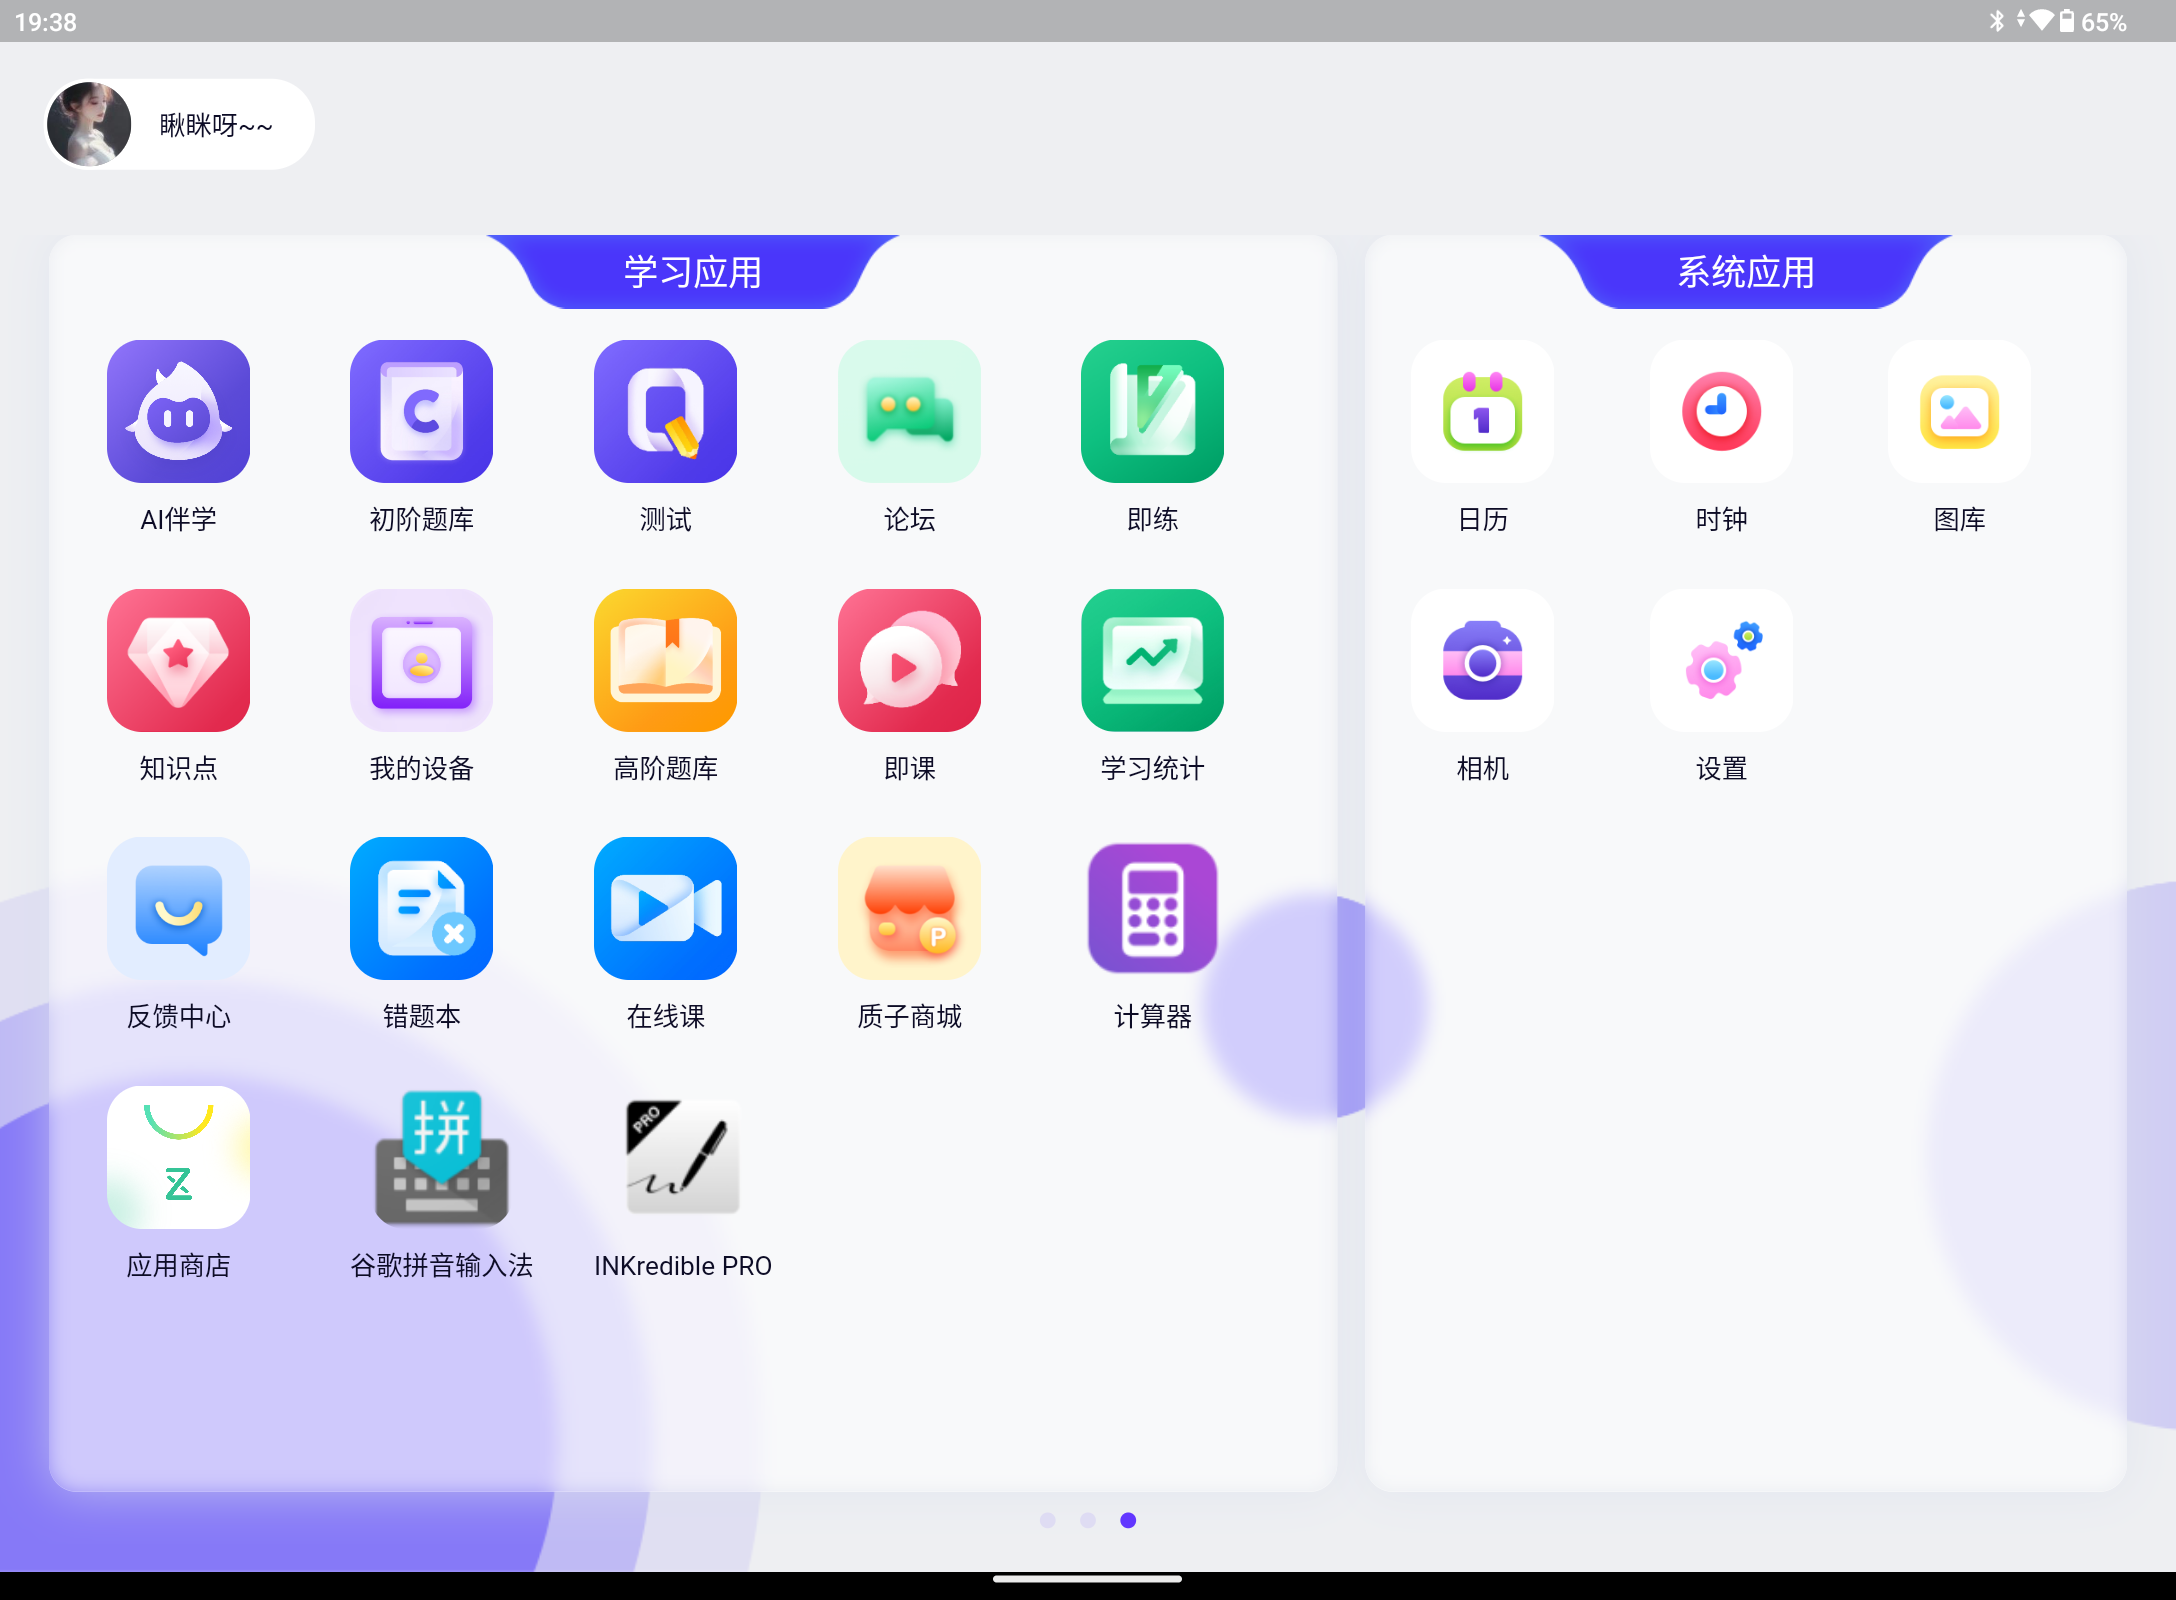The height and width of the screenshot is (1600, 2176).
Task: Tap the Bluetooth status bar icon
Action: coord(1997,21)
